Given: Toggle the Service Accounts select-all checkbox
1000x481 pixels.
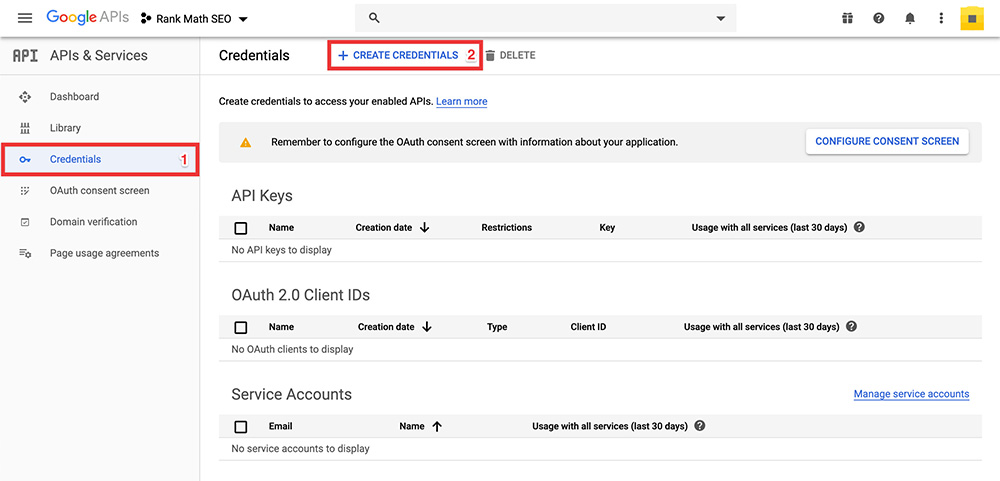Looking at the screenshot, I should click(x=241, y=427).
